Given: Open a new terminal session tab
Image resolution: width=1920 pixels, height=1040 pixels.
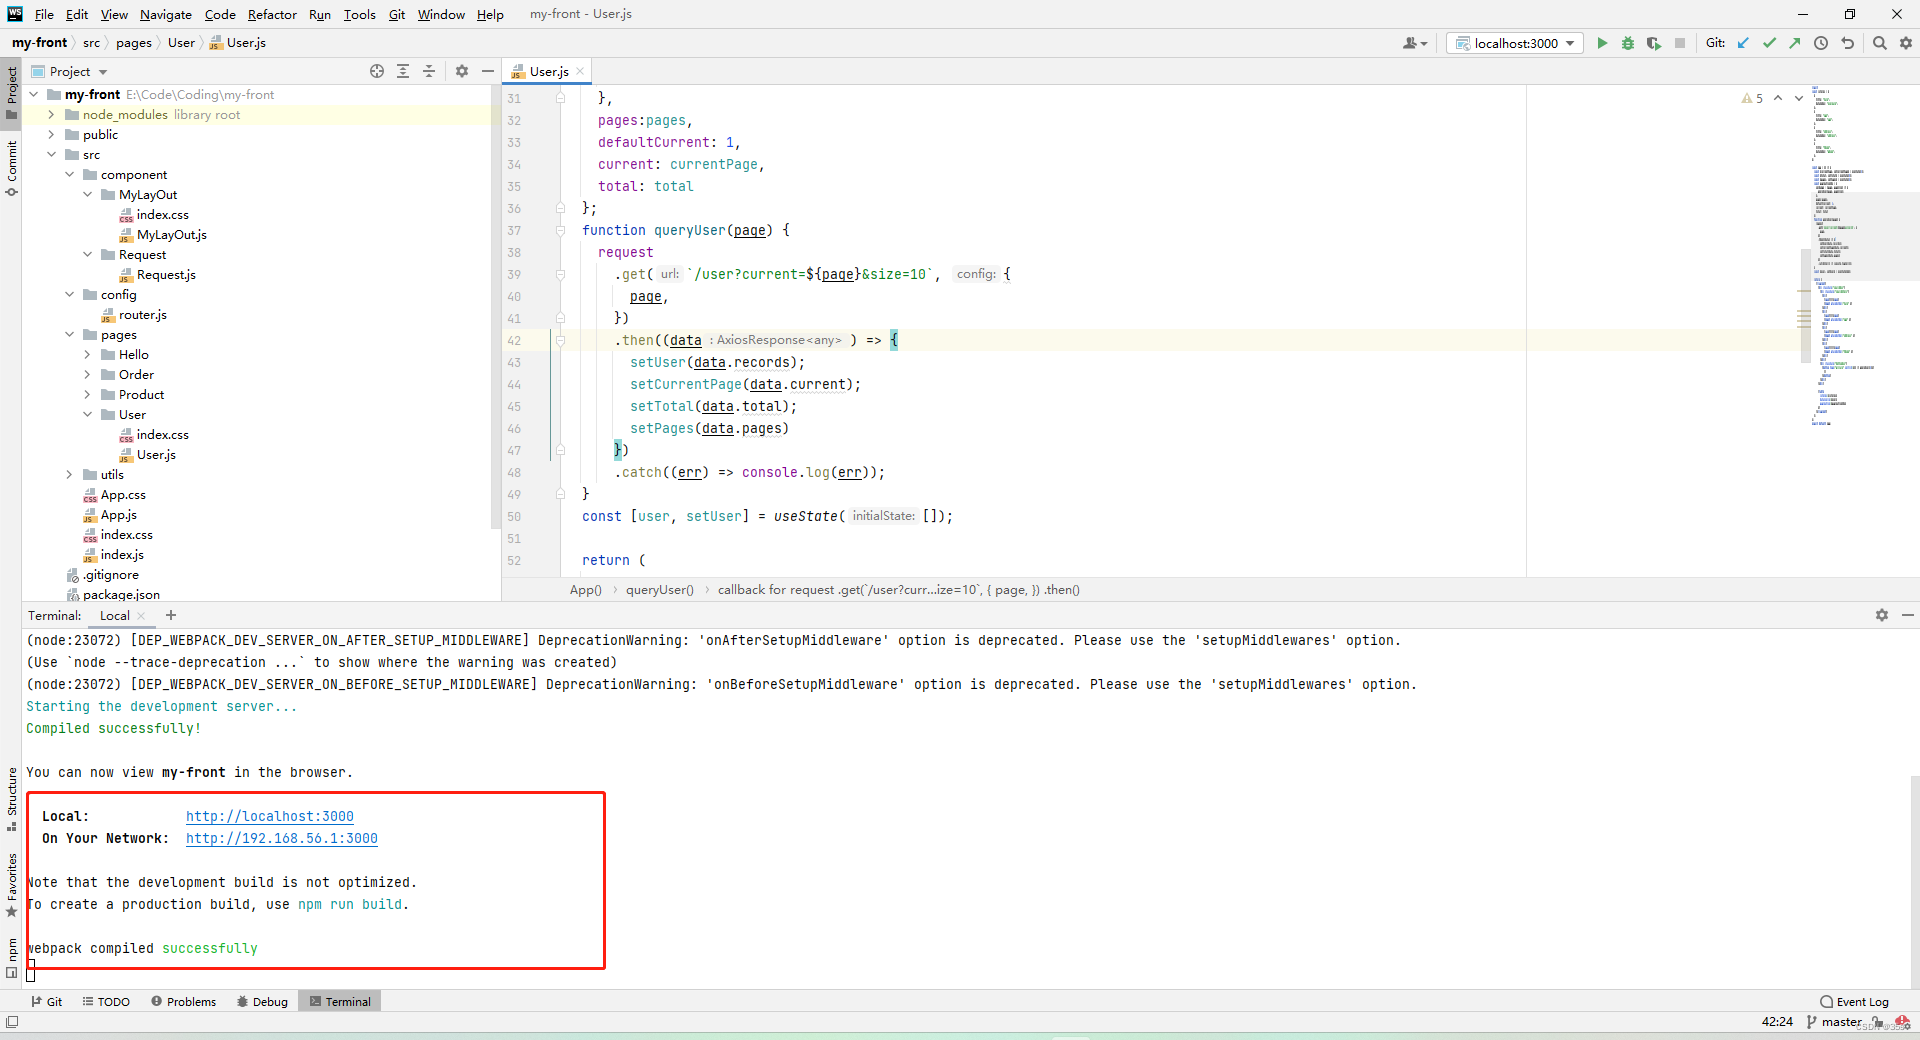Looking at the screenshot, I should (171, 615).
